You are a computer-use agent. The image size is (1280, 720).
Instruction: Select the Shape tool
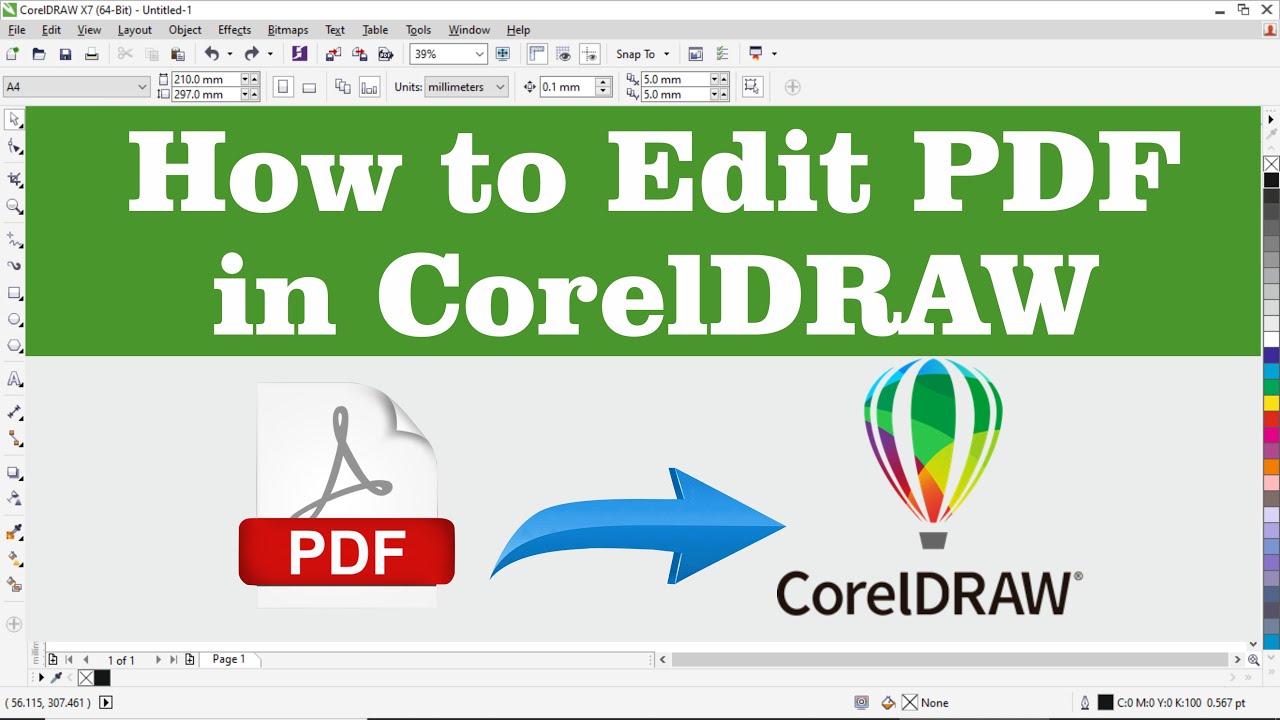[x=14, y=148]
